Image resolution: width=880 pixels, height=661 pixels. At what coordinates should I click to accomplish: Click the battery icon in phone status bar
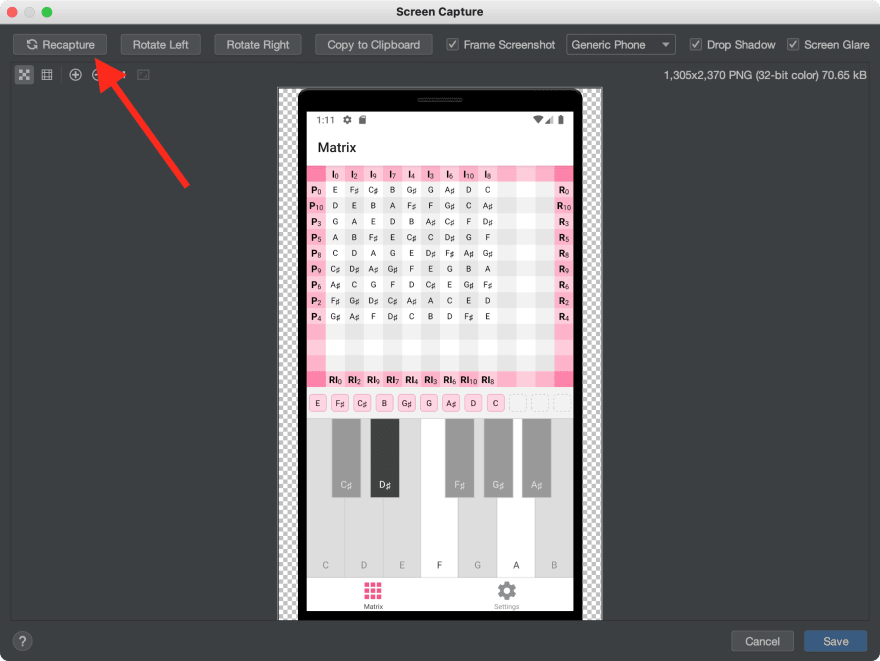coord(561,120)
